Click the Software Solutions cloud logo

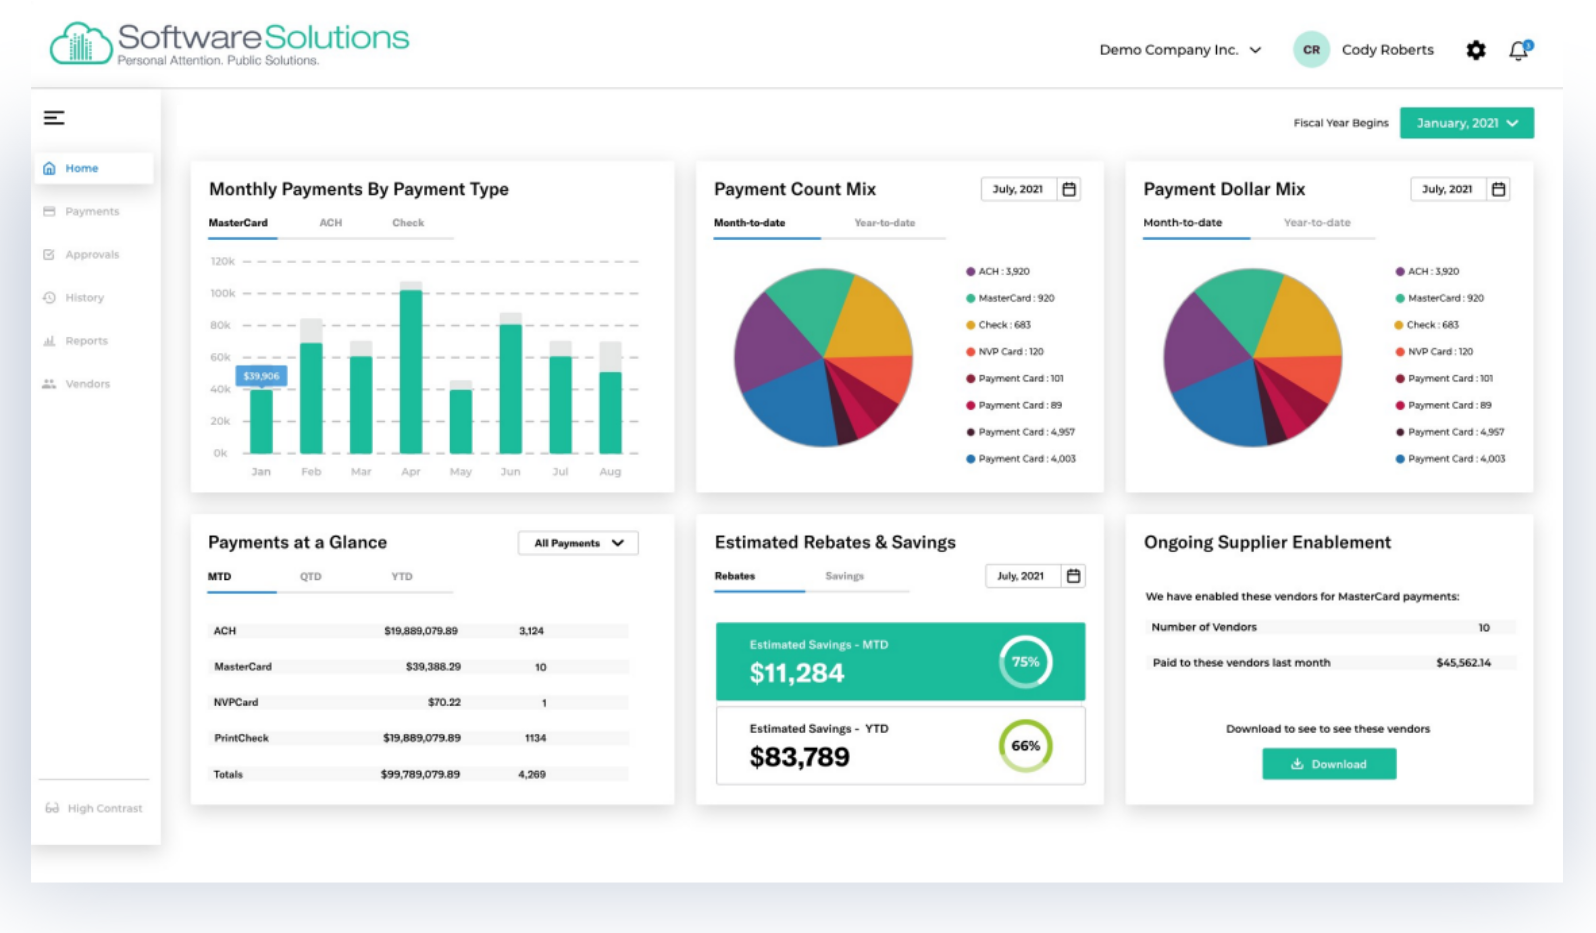point(81,43)
